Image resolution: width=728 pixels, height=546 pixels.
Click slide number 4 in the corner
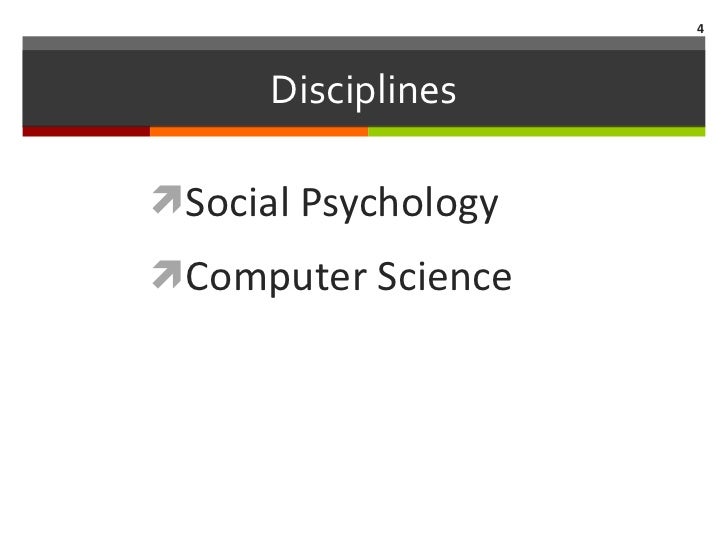point(700,29)
